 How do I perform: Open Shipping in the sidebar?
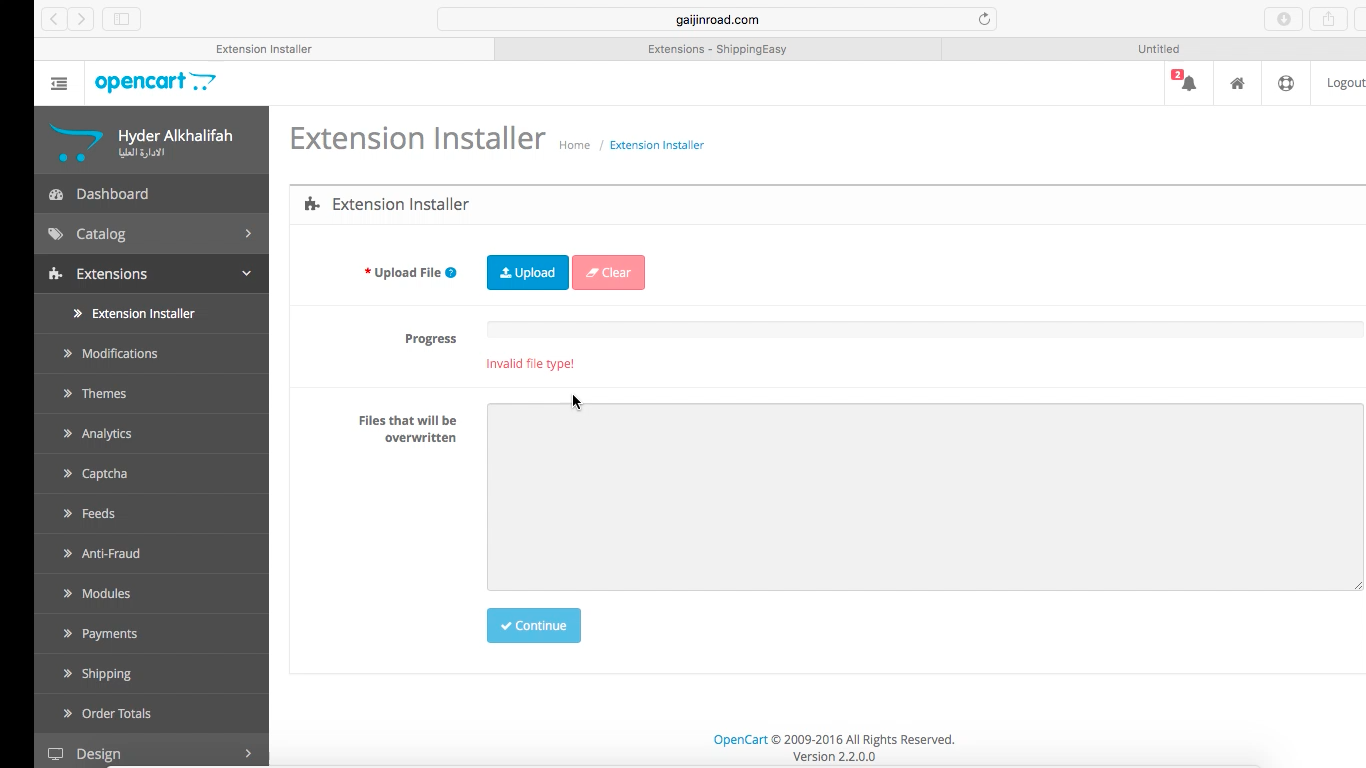click(151, 674)
